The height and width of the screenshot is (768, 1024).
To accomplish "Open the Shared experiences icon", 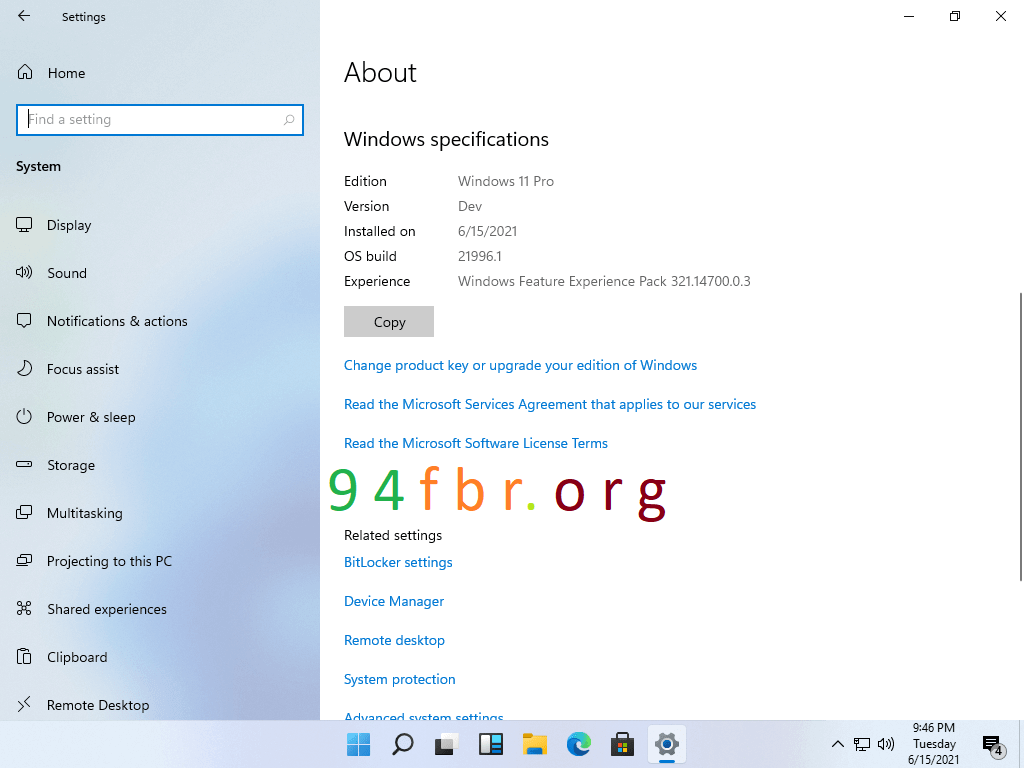I will pos(24,609).
